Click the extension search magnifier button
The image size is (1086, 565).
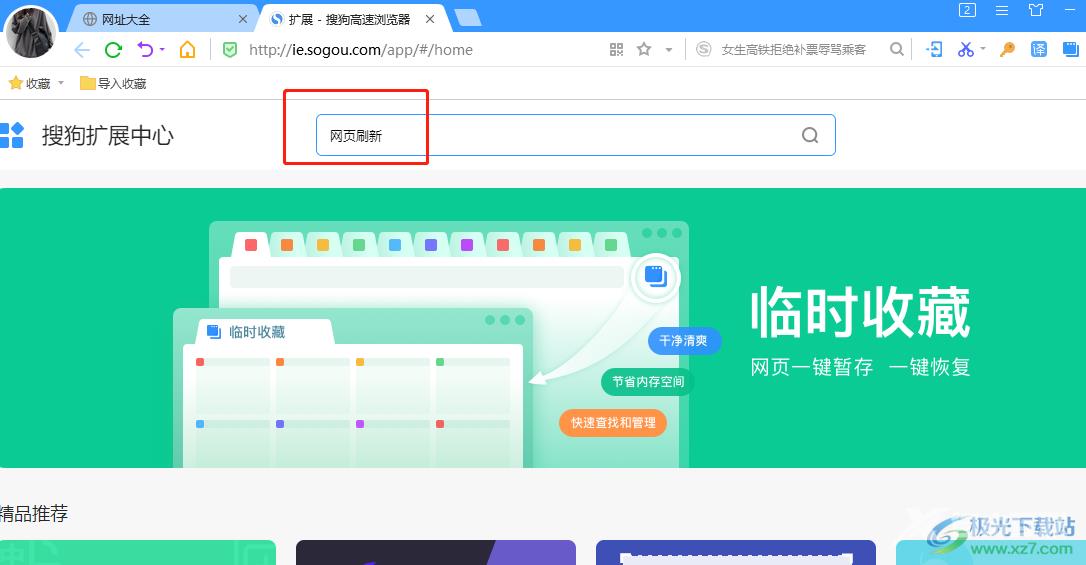pyautogui.click(x=810, y=135)
